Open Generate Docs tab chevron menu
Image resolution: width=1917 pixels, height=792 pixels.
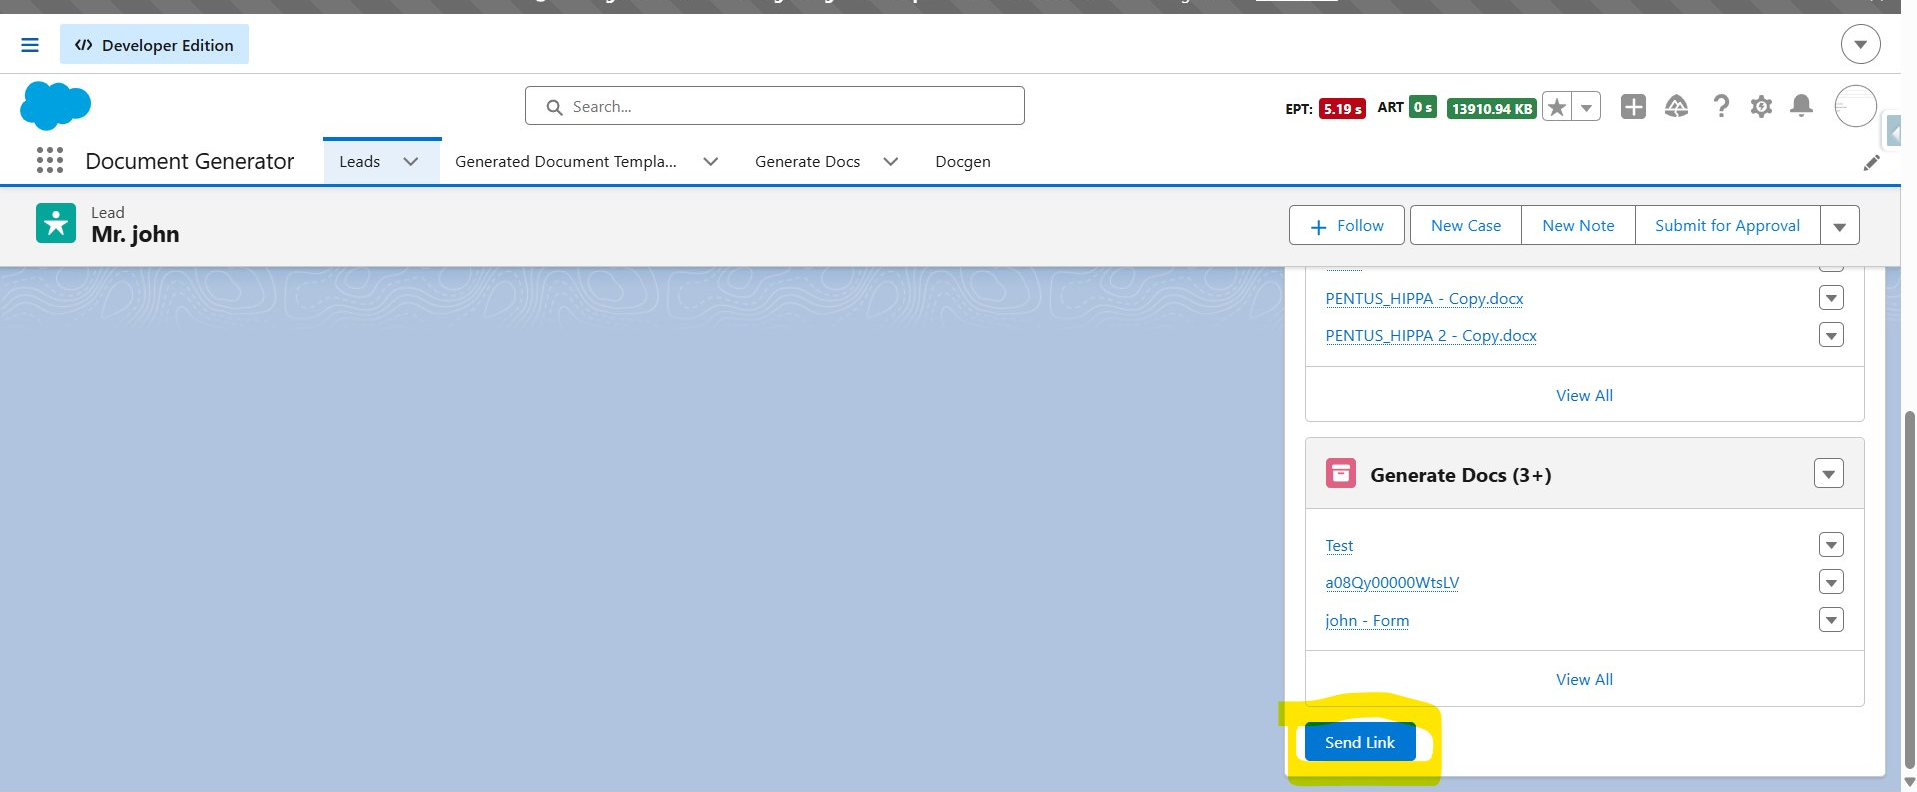point(891,161)
